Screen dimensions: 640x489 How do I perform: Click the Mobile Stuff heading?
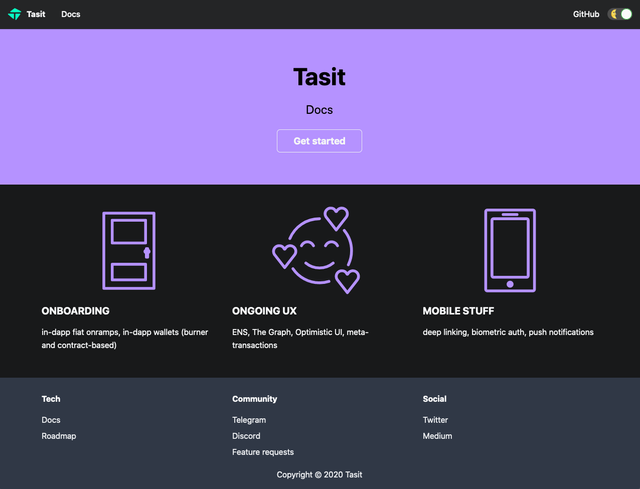click(x=458, y=311)
